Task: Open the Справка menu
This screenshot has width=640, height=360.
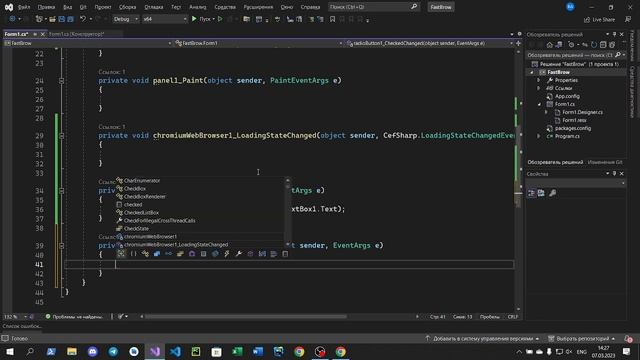Action: pyautogui.click(x=310, y=7)
